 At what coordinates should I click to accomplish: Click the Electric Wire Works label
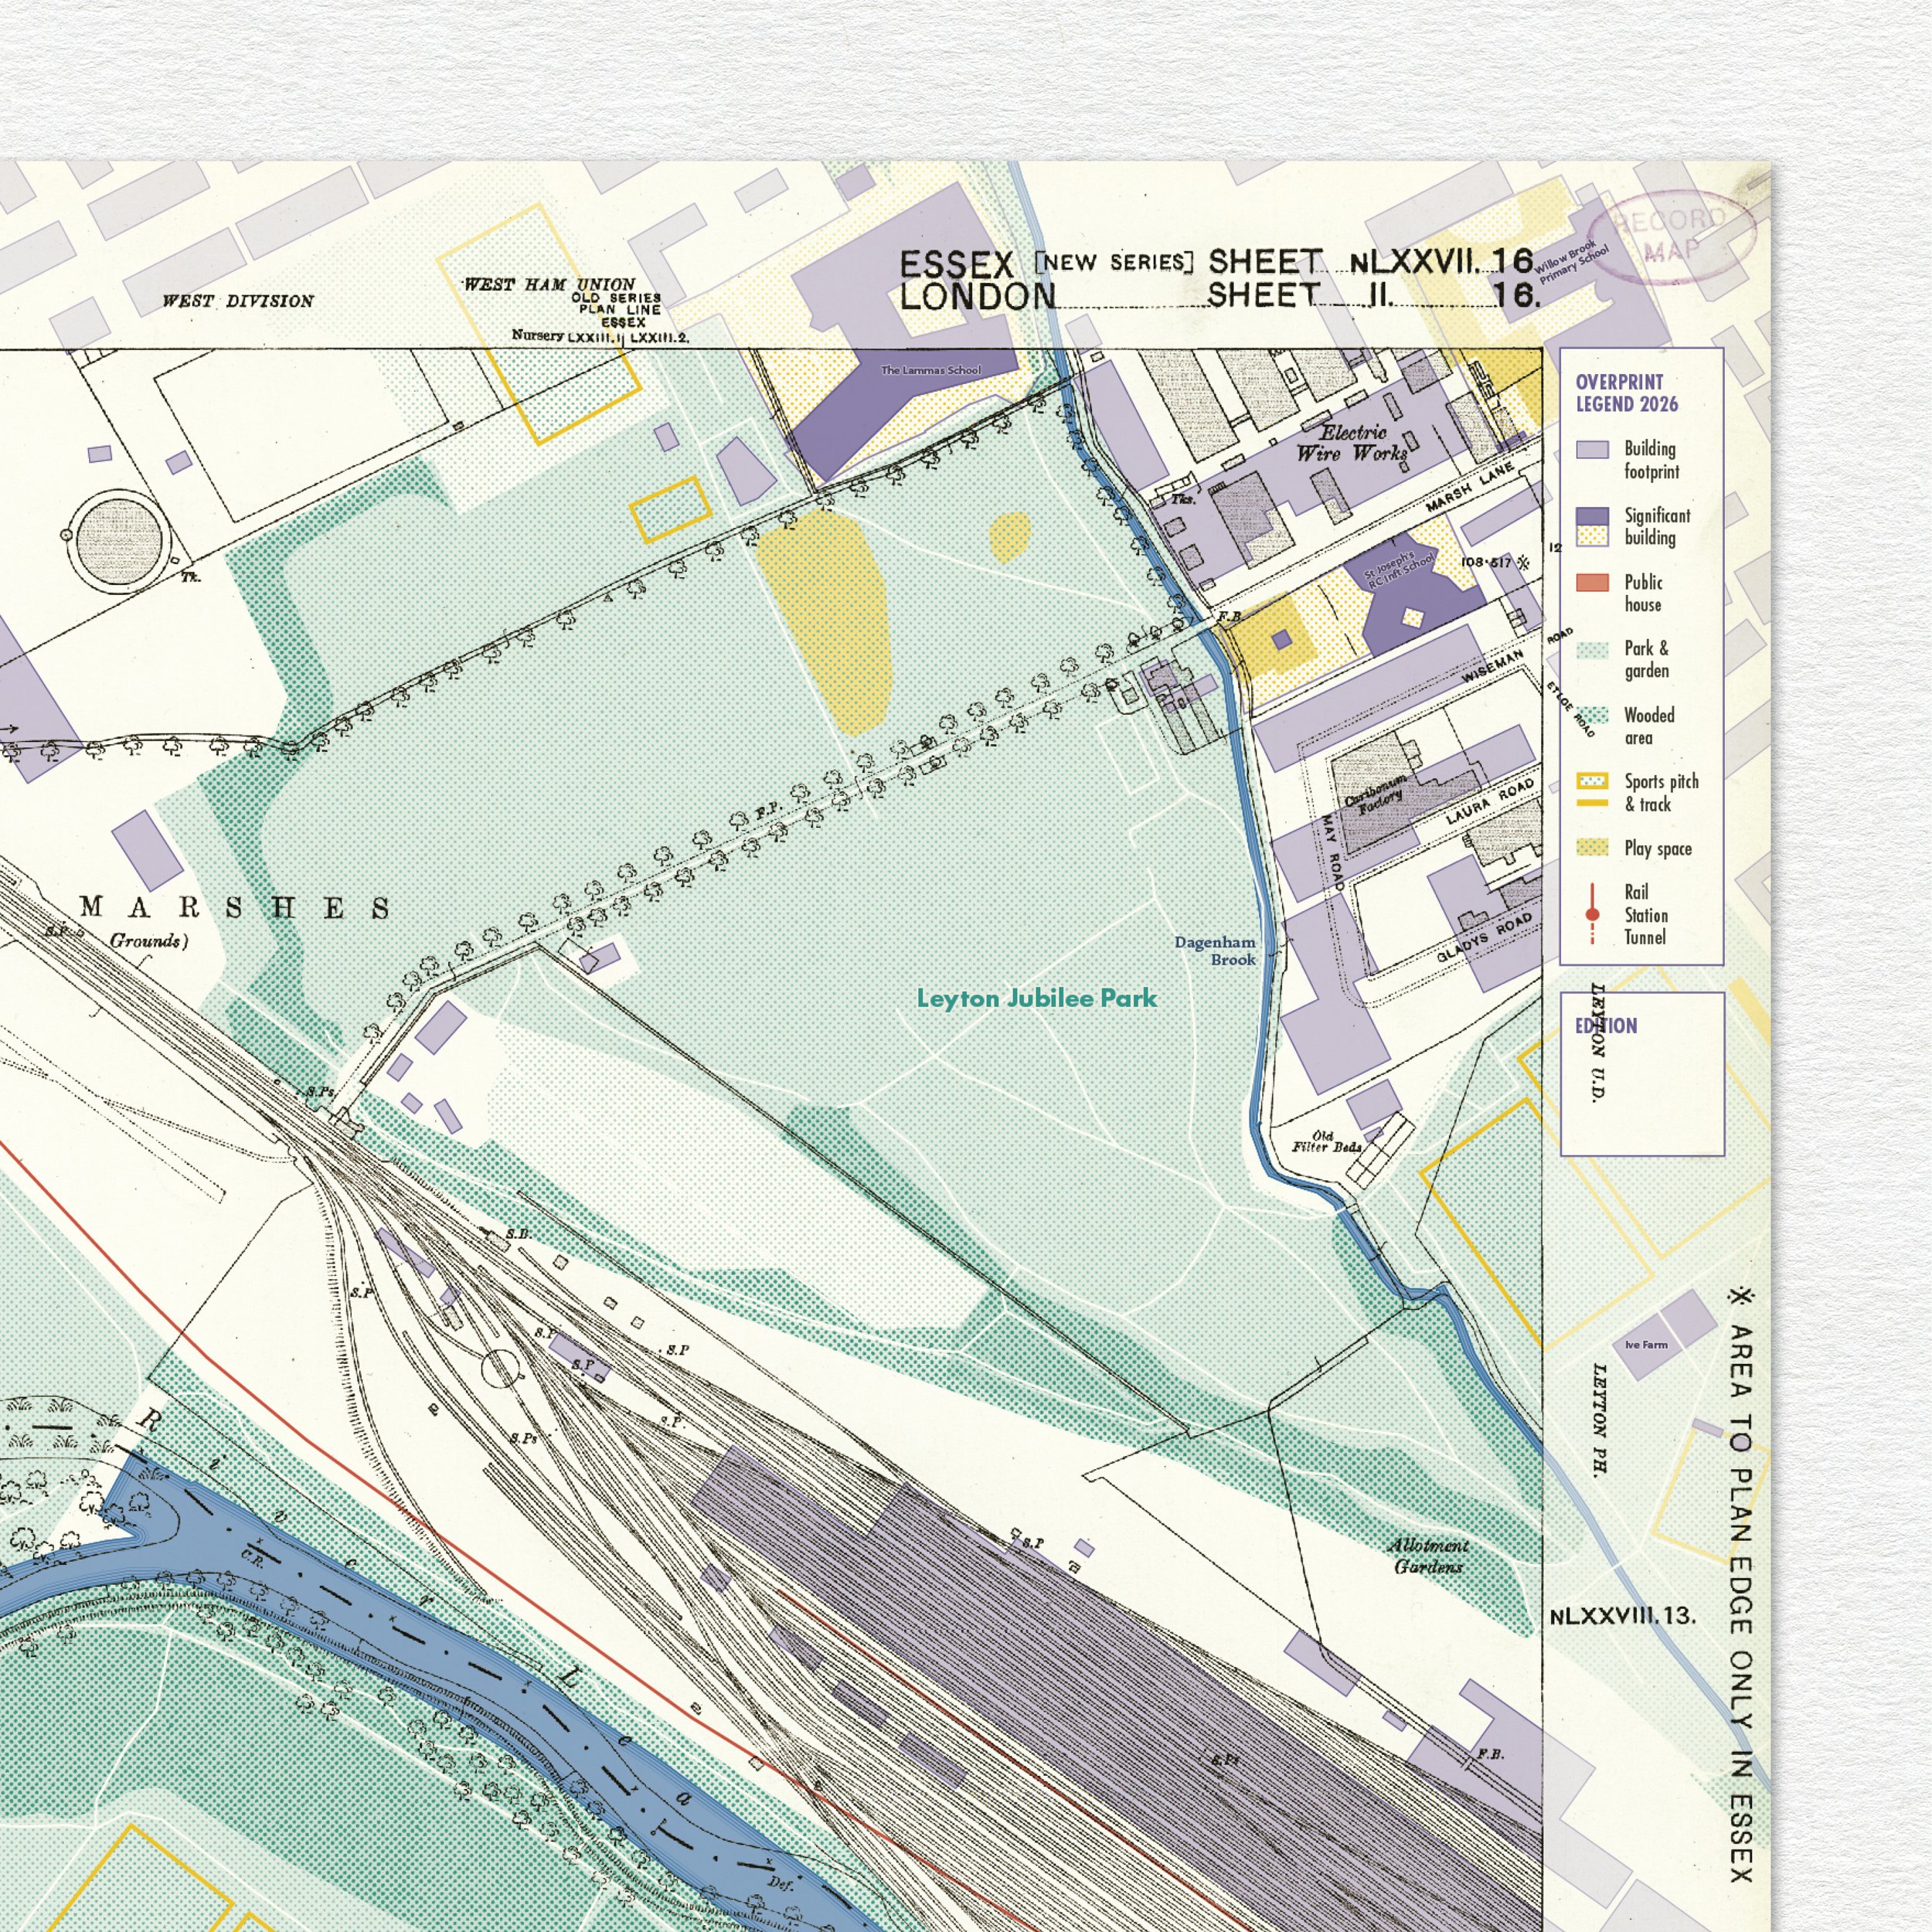click(x=1355, y=443)
